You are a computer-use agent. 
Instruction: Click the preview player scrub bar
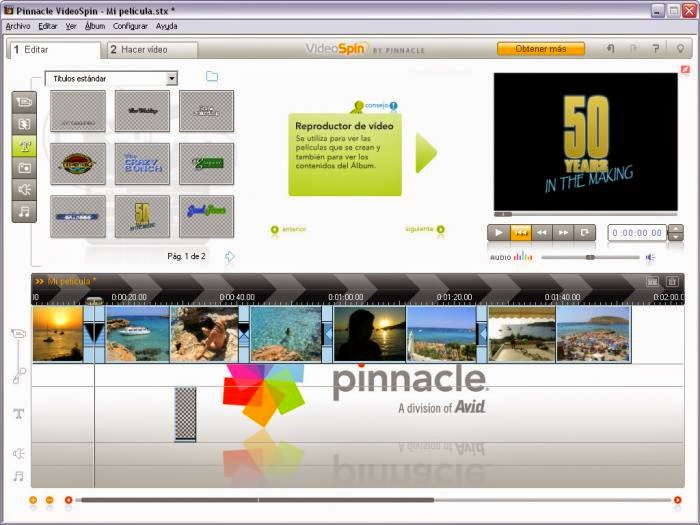point(586,214)
